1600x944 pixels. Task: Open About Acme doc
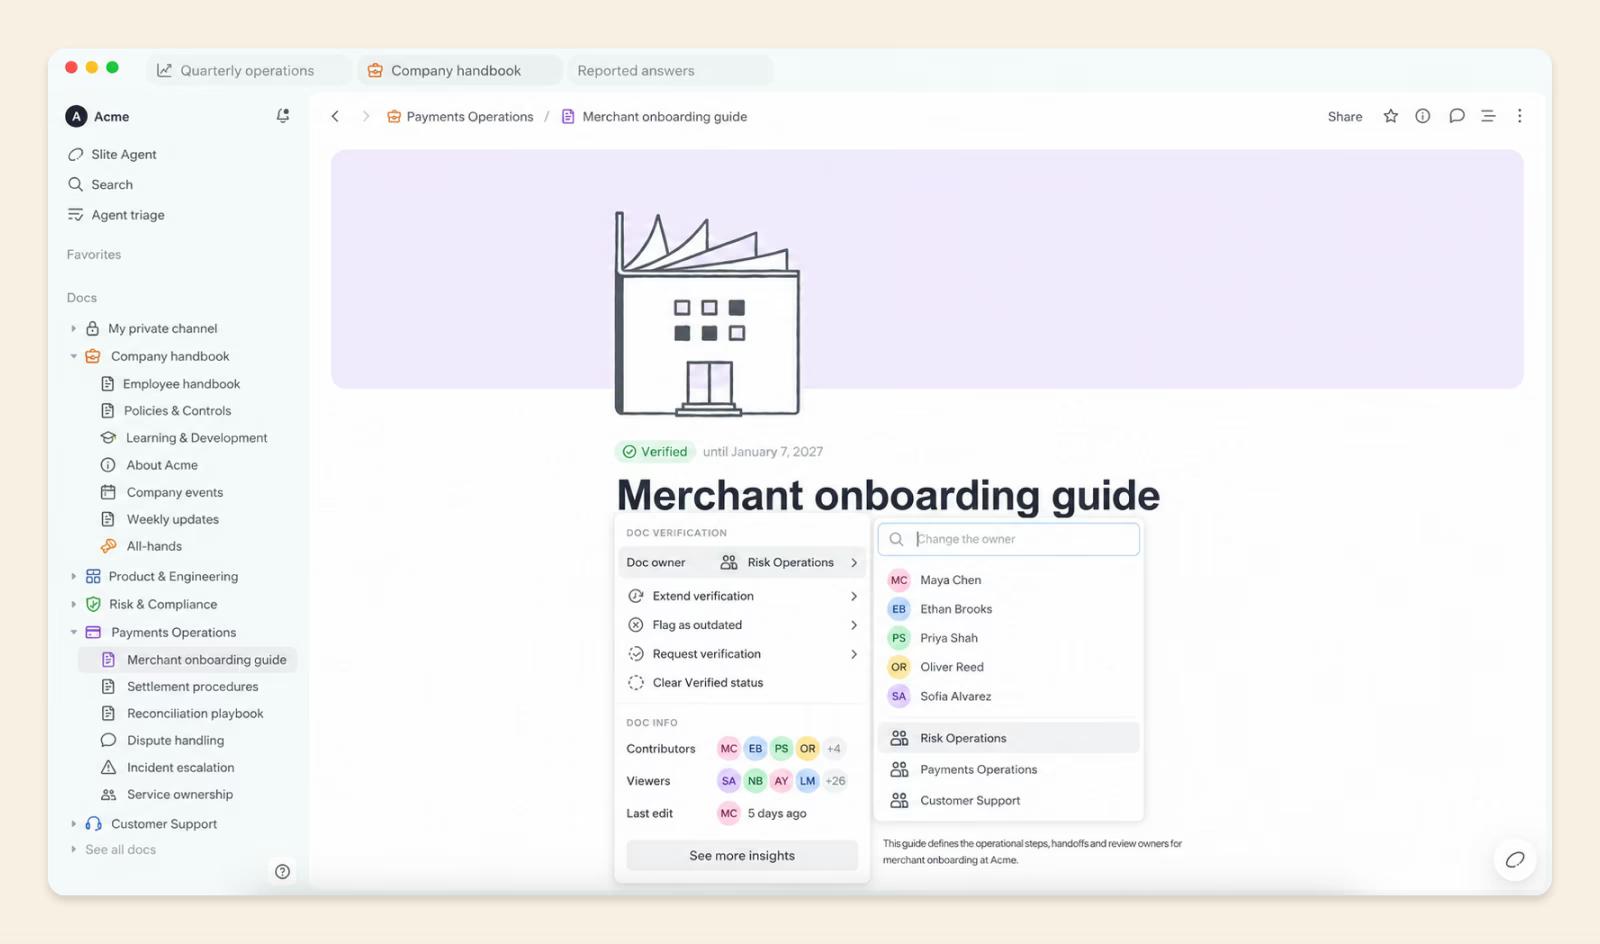[149, 465]
